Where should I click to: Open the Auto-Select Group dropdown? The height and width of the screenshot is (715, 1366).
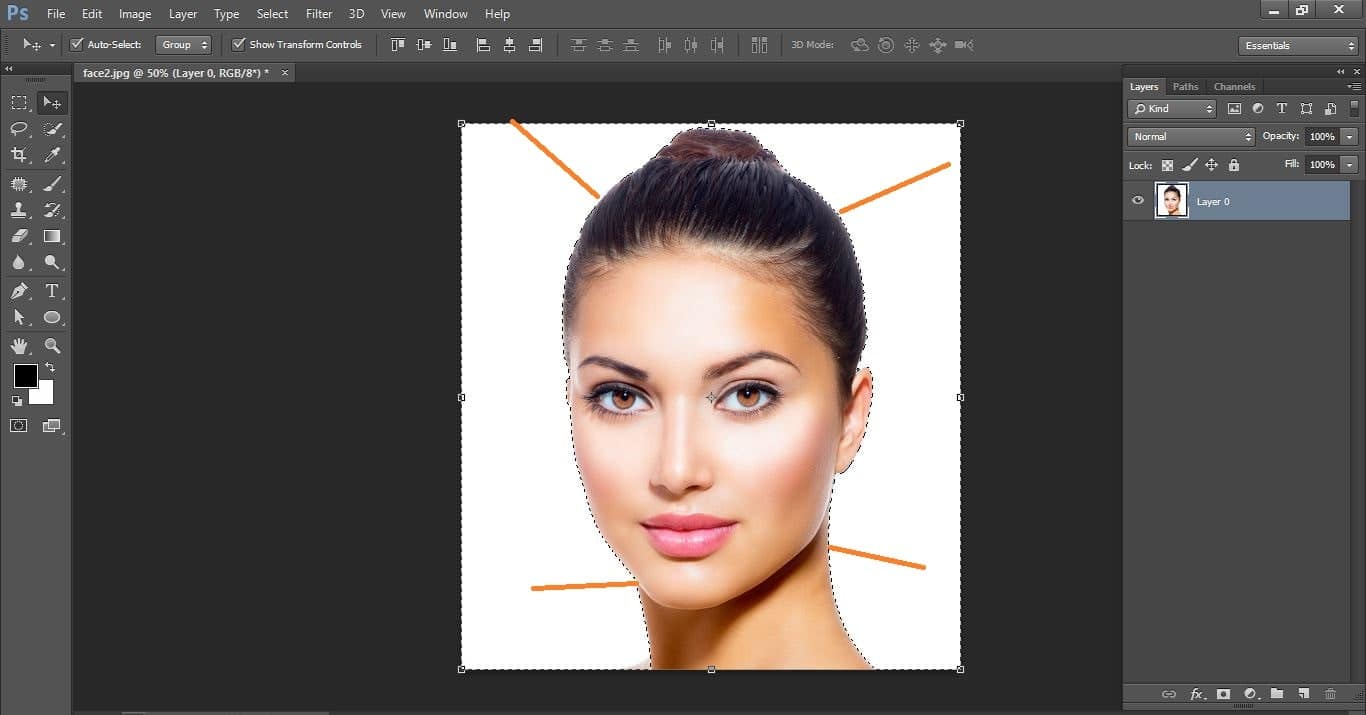click(x=184, y=45)
